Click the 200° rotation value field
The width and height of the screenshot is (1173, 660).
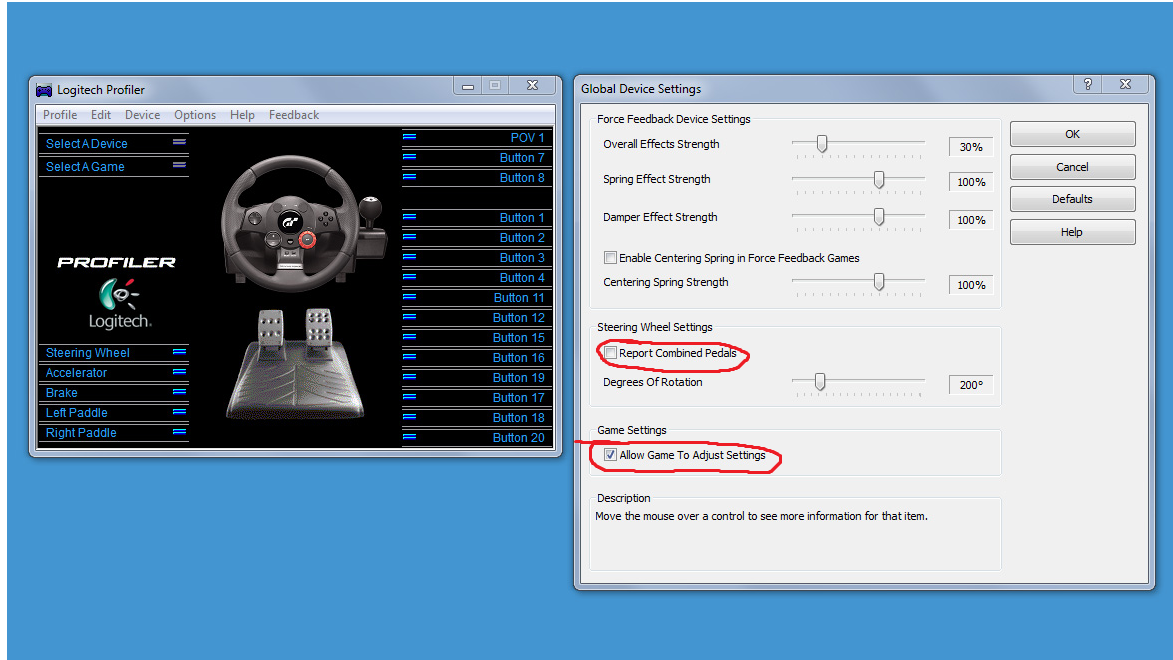tap(971, 385)
